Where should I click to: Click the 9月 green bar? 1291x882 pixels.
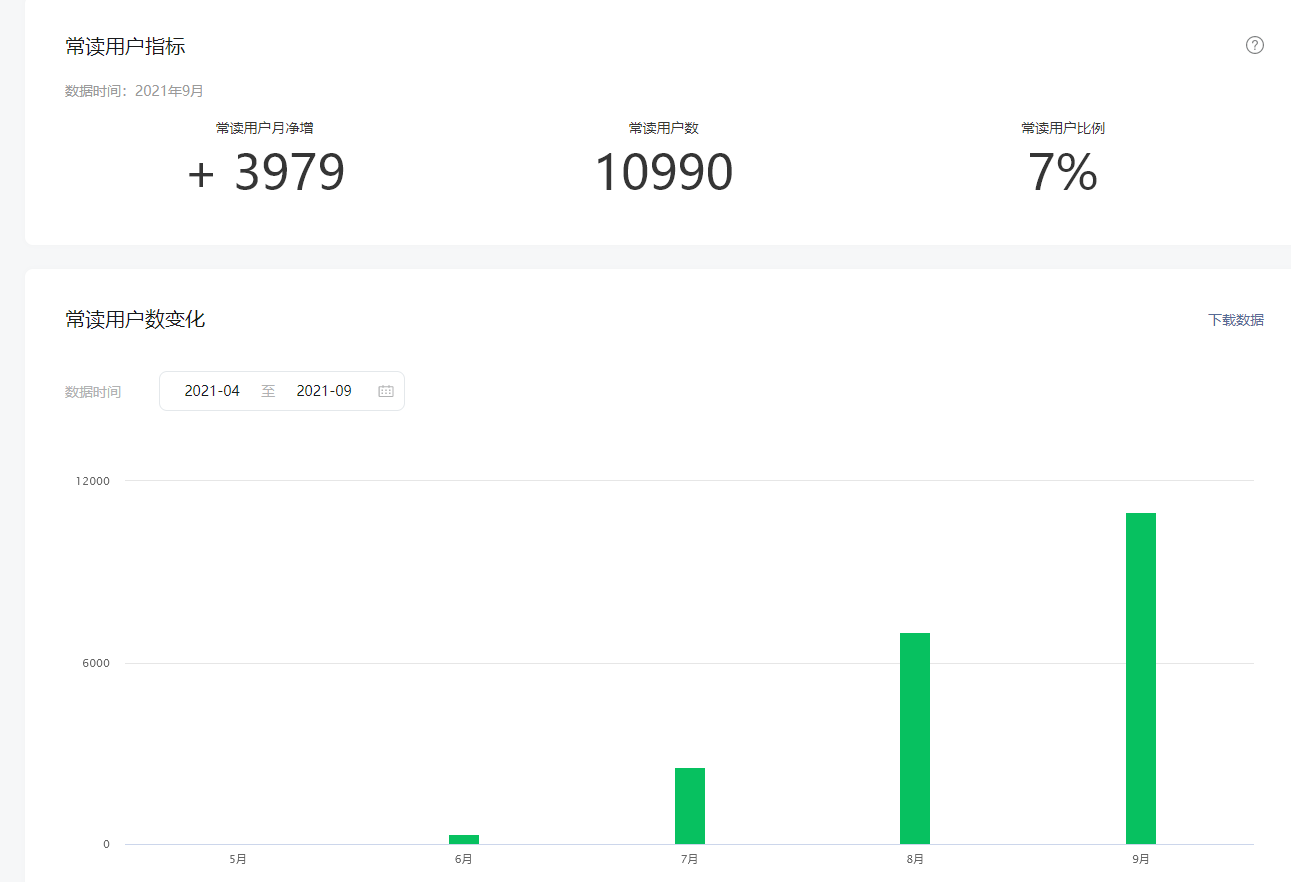point(1141,678)
